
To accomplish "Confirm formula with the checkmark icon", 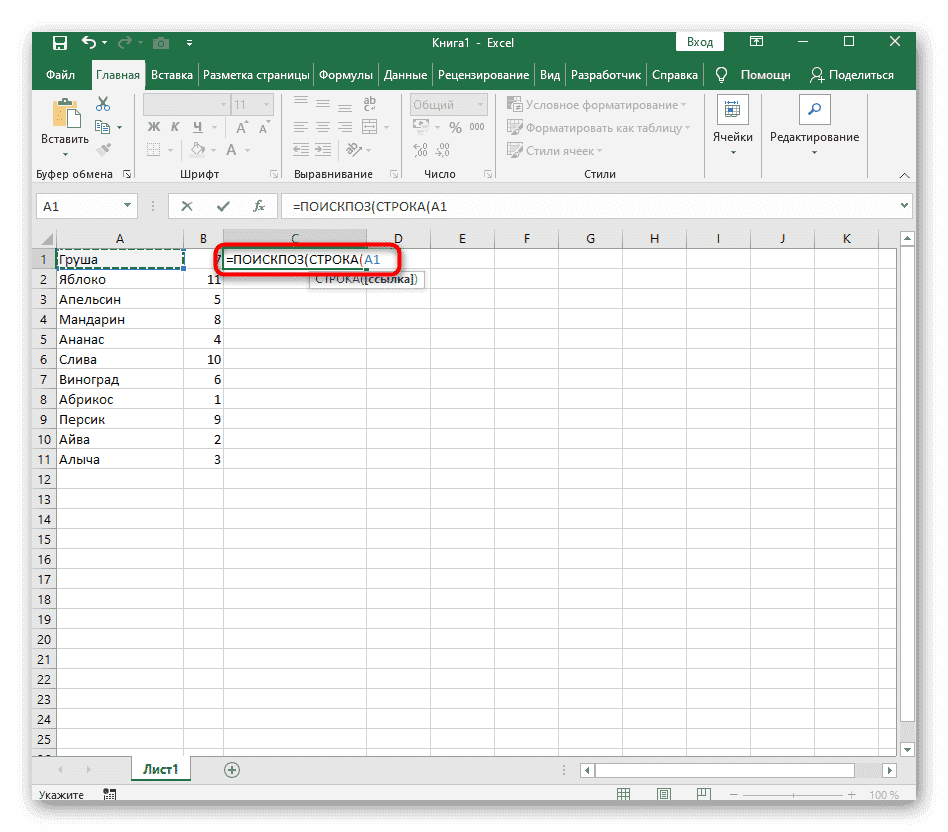I will [222, 206].
